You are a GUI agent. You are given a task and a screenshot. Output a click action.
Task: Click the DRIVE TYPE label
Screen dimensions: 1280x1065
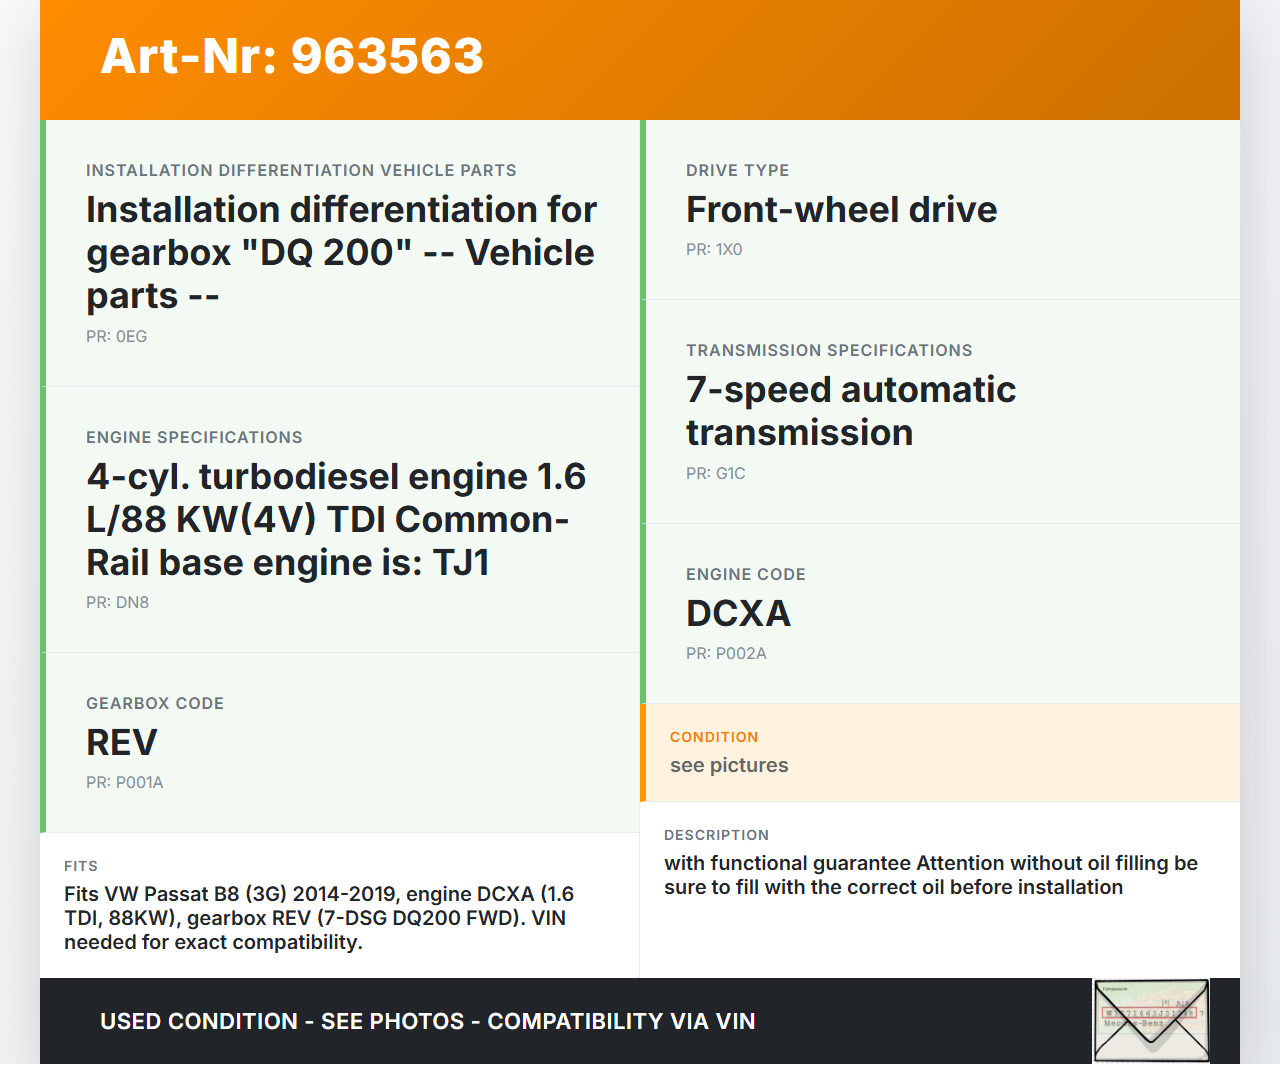(x=738, y=171)
